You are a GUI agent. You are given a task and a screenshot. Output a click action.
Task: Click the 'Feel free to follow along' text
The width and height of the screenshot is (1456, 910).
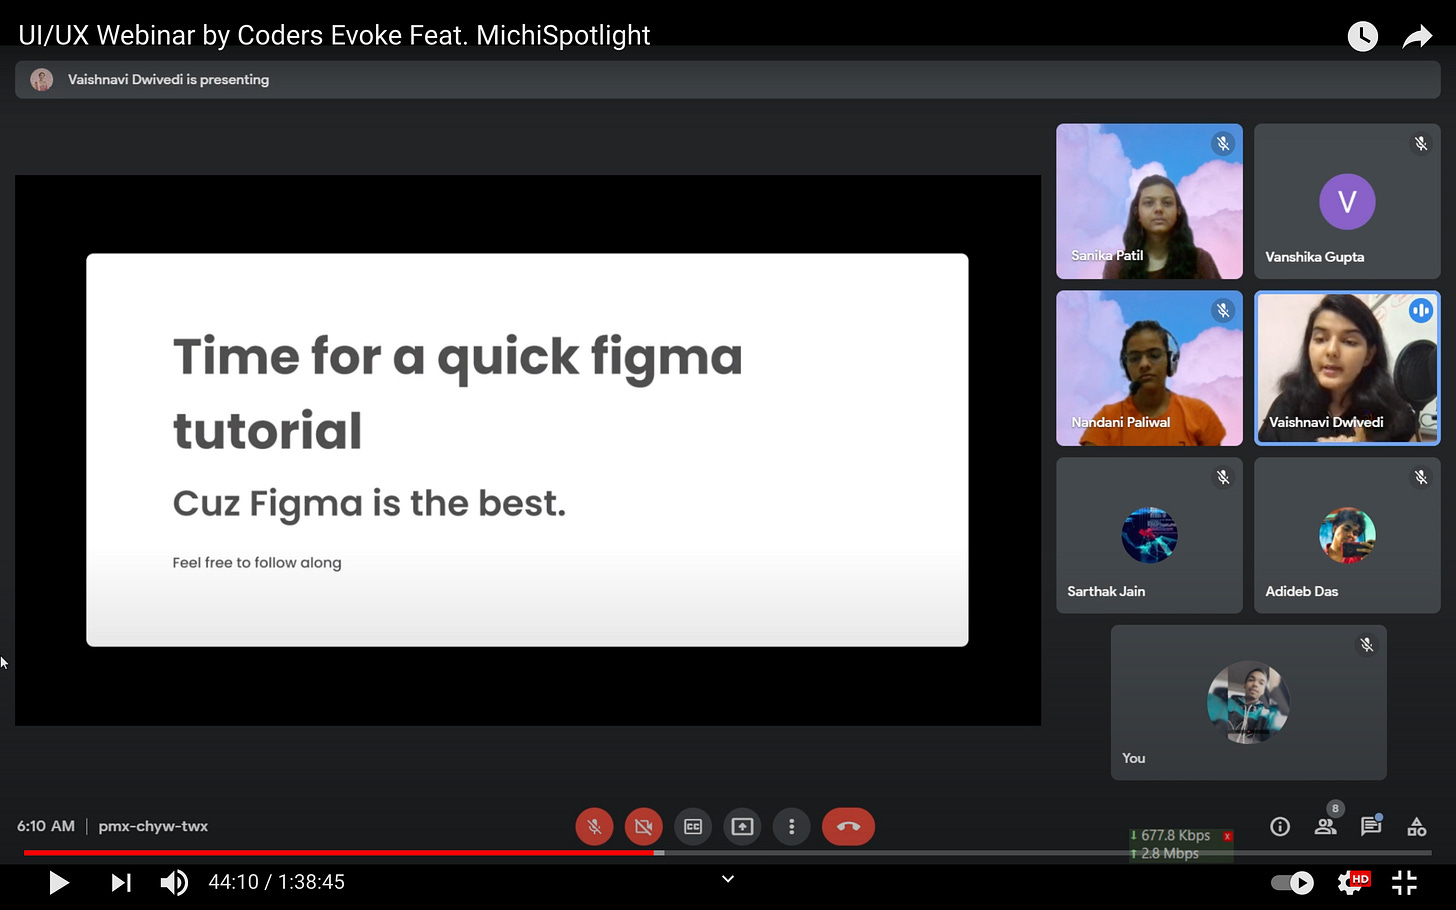(257, 563)
